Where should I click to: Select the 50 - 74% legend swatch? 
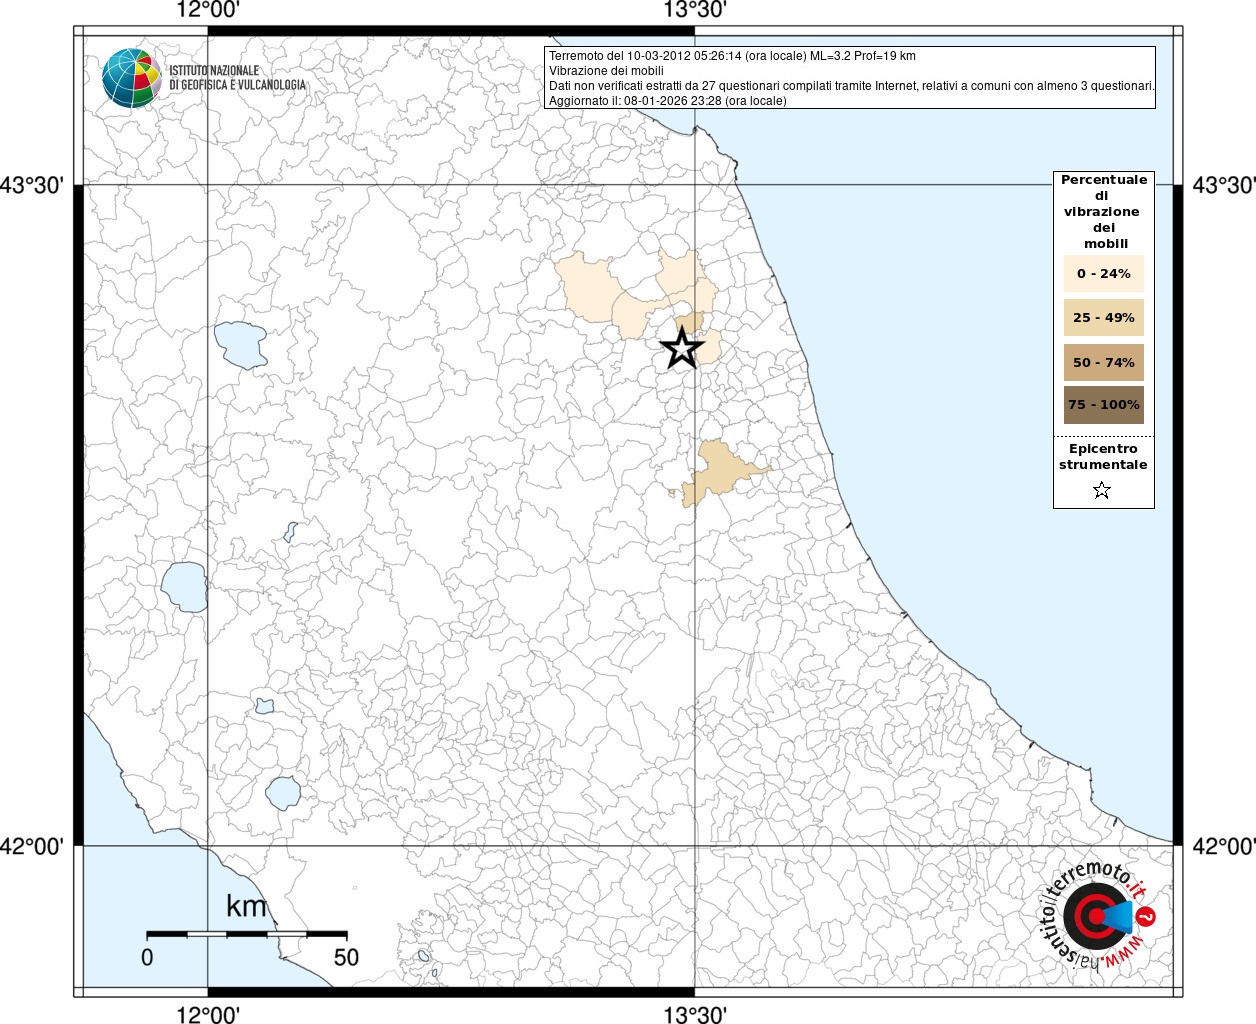(1103, 362)
